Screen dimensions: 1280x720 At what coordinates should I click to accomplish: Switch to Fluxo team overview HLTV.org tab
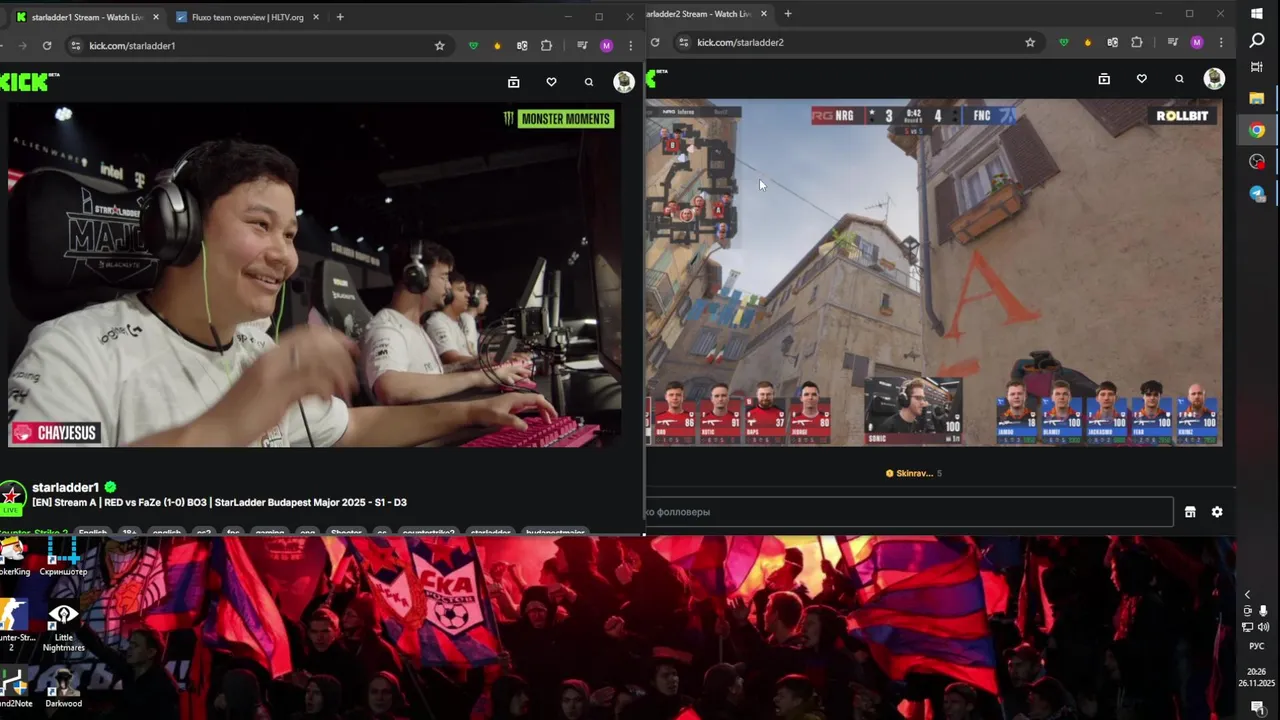tap(247, 17)
